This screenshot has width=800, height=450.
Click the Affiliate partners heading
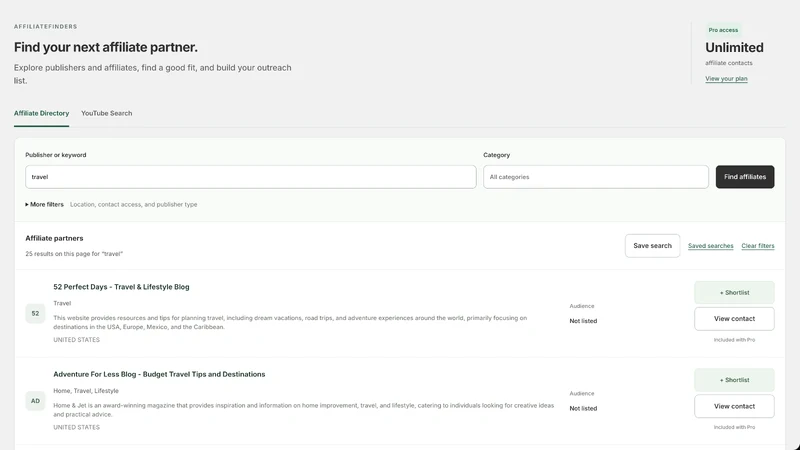click(54, 238)
